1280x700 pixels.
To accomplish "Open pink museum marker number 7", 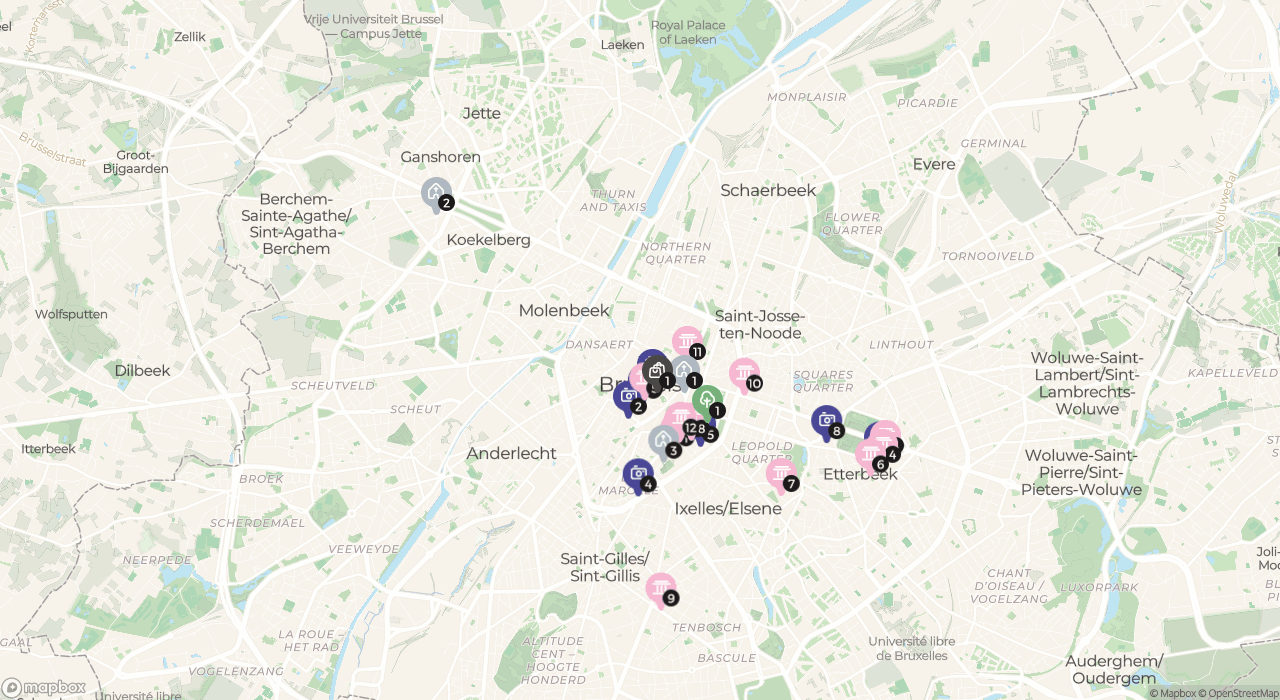I will click(x=781, y=474).
